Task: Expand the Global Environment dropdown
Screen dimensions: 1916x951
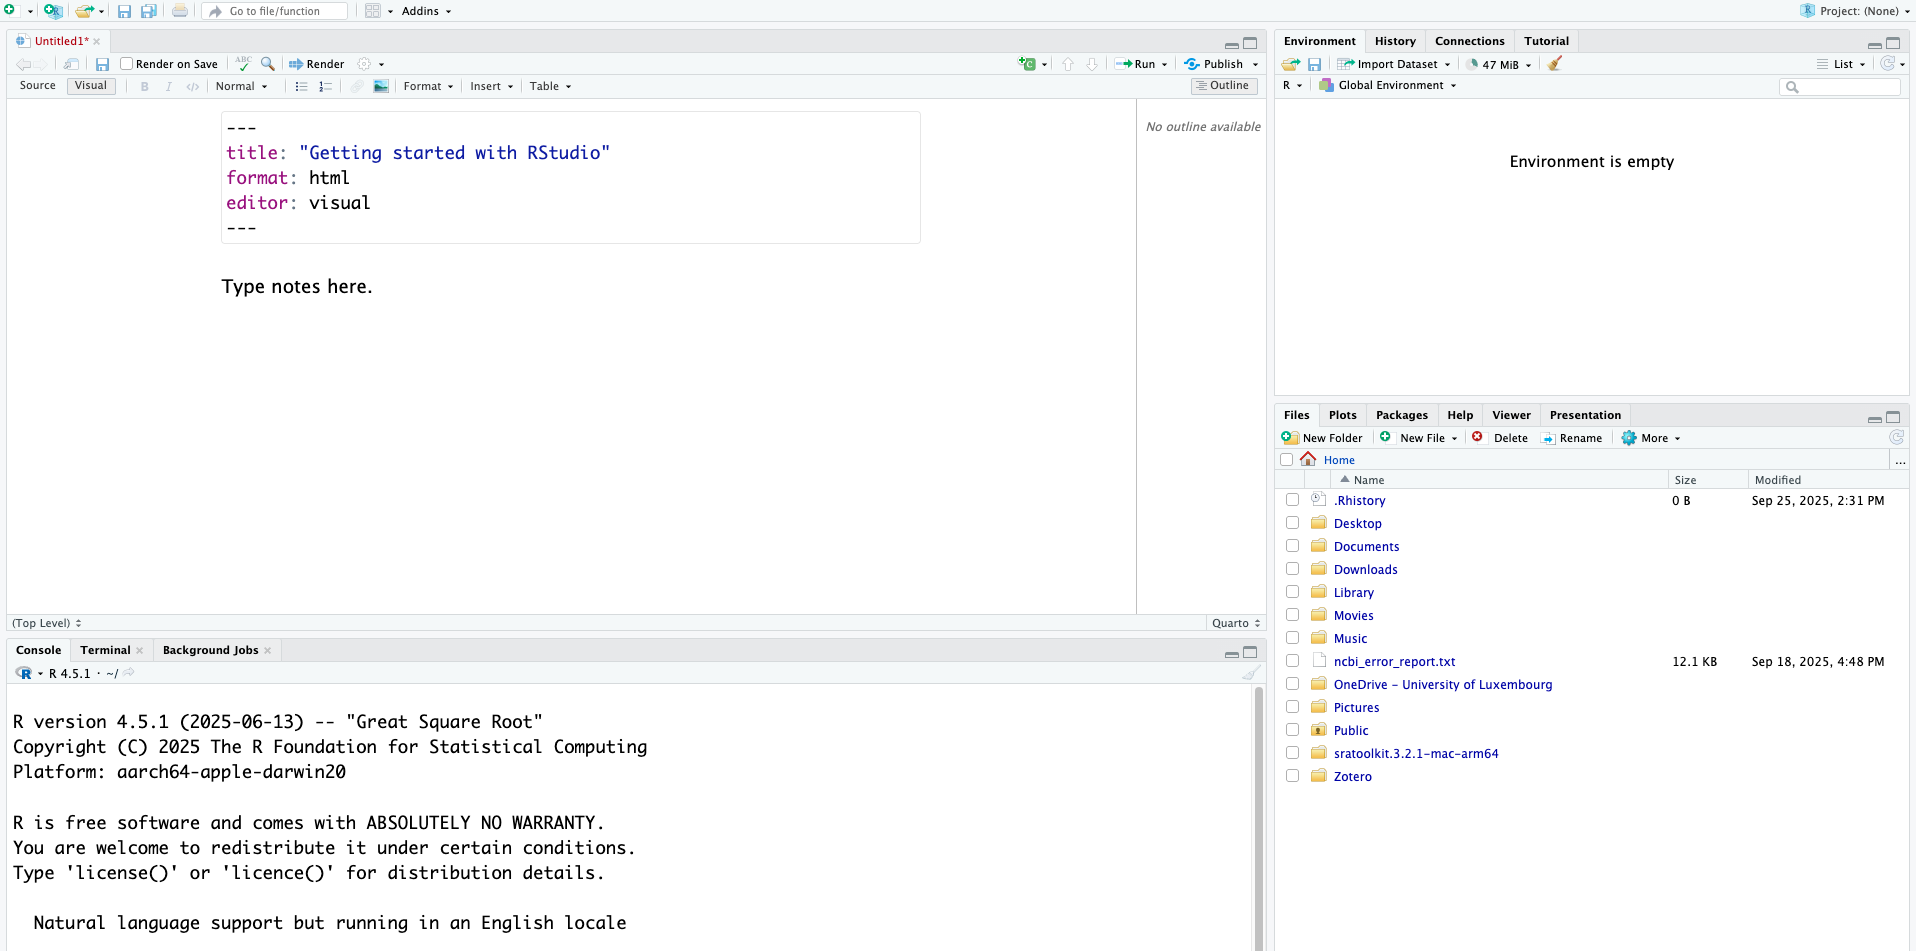Action: [x=1396, y=85]
